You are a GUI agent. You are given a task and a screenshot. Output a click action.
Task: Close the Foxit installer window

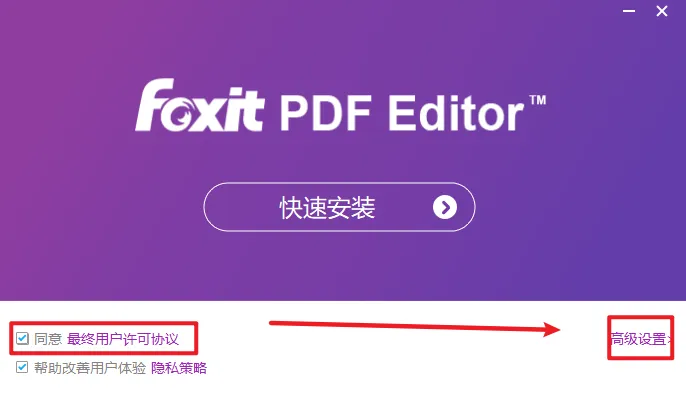662,11
